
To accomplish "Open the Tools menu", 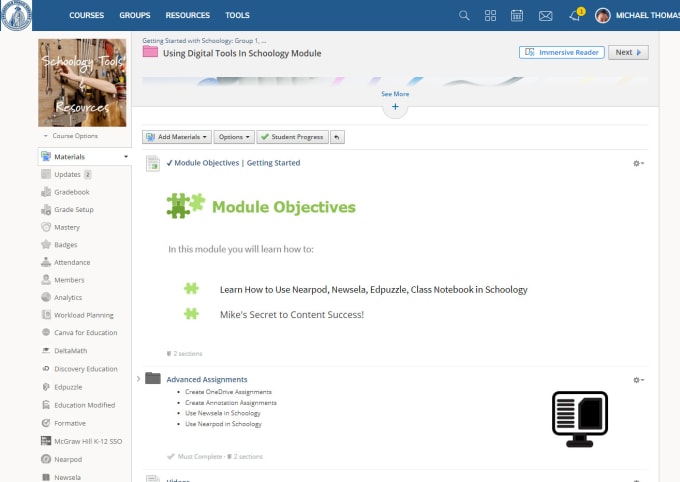I will point(237,15).
